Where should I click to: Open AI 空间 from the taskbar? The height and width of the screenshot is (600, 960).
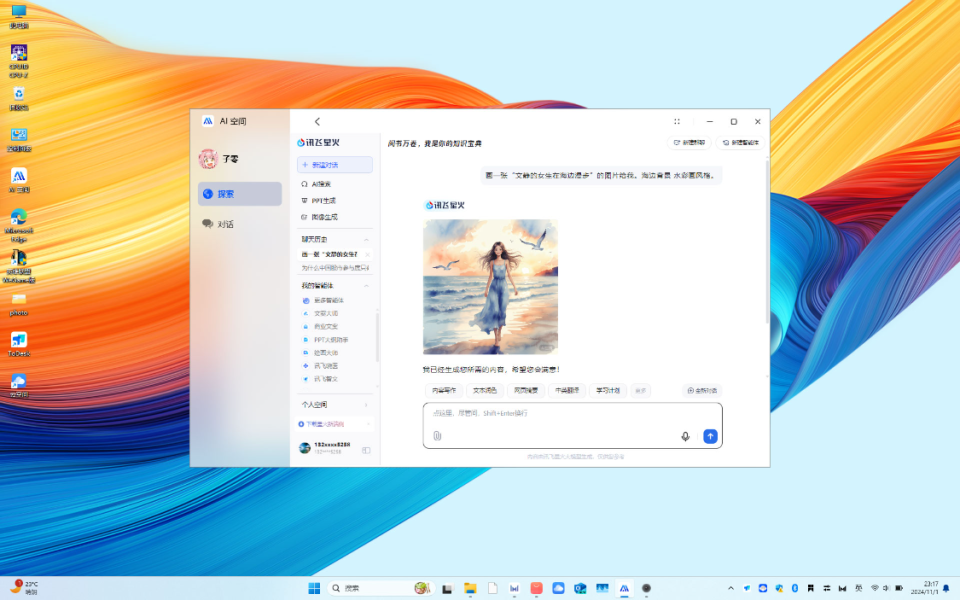coord(624,588)
